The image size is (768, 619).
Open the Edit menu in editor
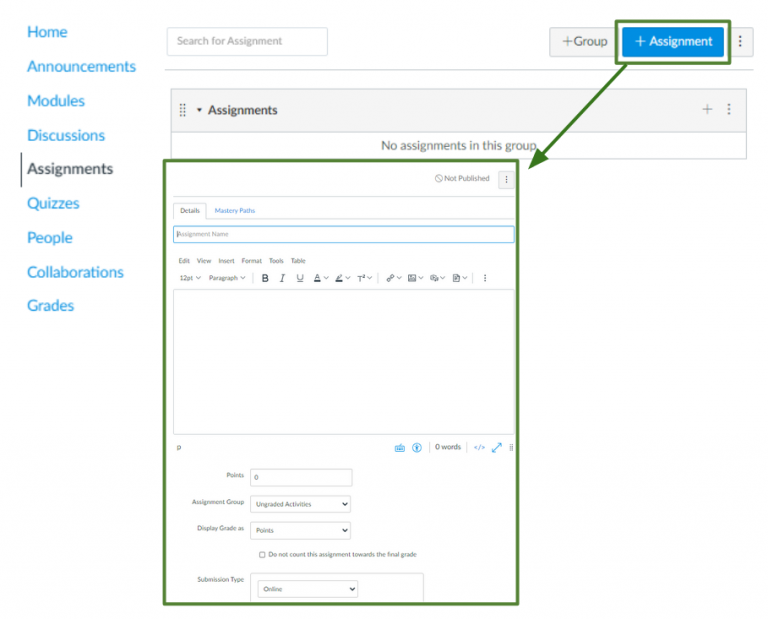(x=184, y=261)
